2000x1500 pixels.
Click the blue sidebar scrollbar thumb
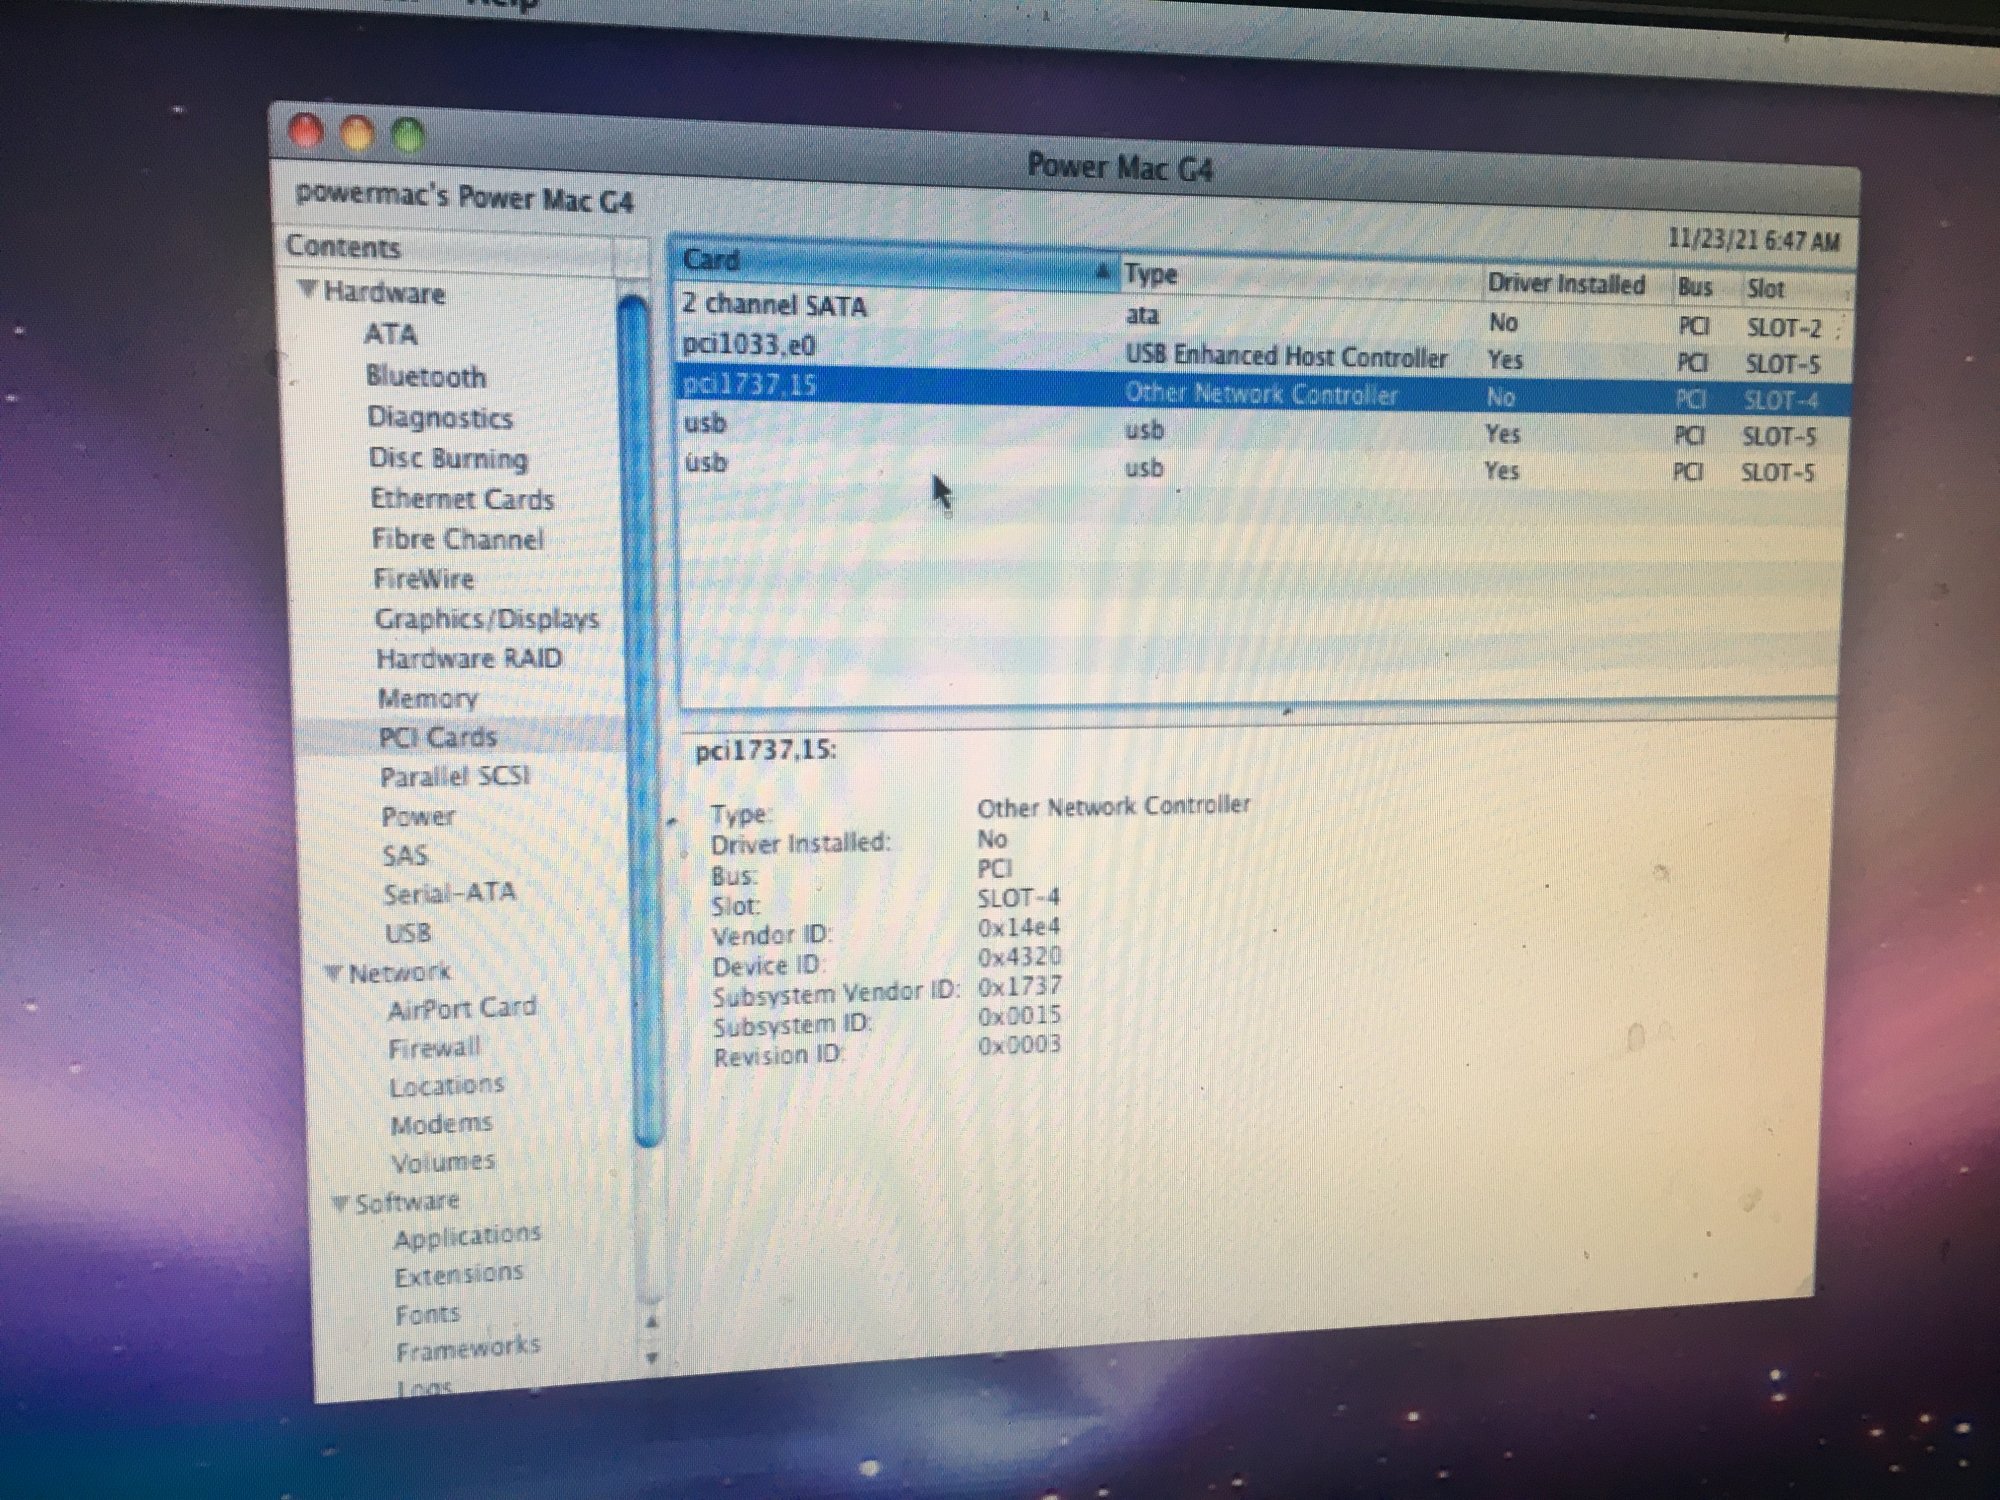[x=640, y=720]
